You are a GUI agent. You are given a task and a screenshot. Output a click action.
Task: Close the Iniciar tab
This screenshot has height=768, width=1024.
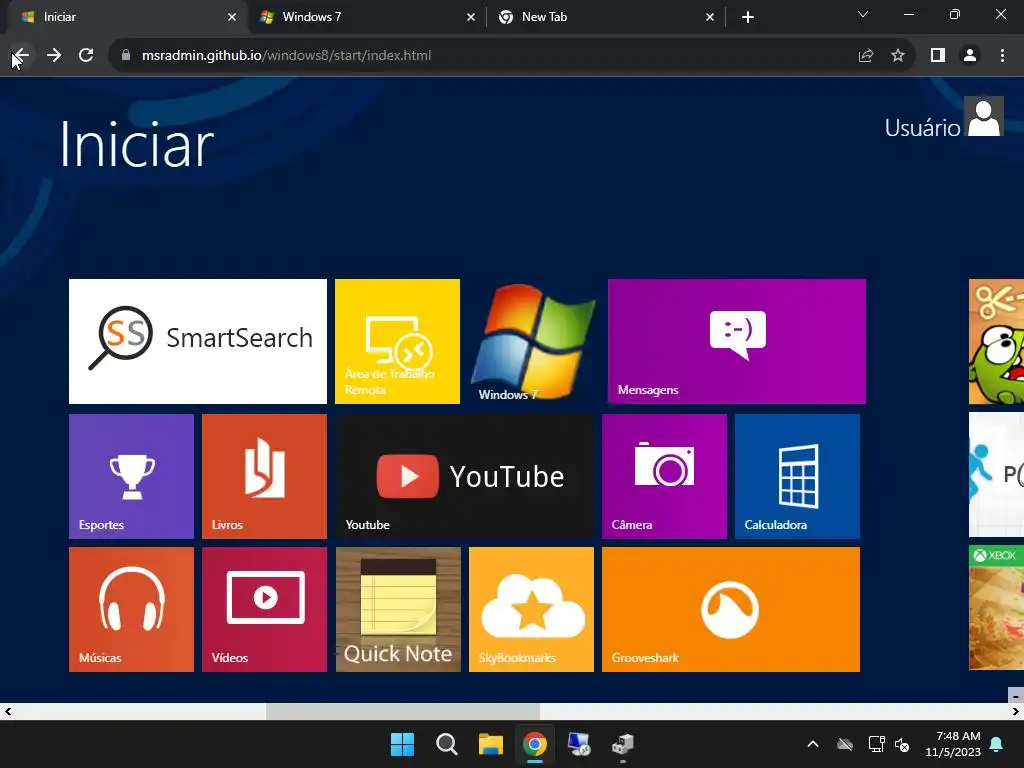(x=232, y=17)
